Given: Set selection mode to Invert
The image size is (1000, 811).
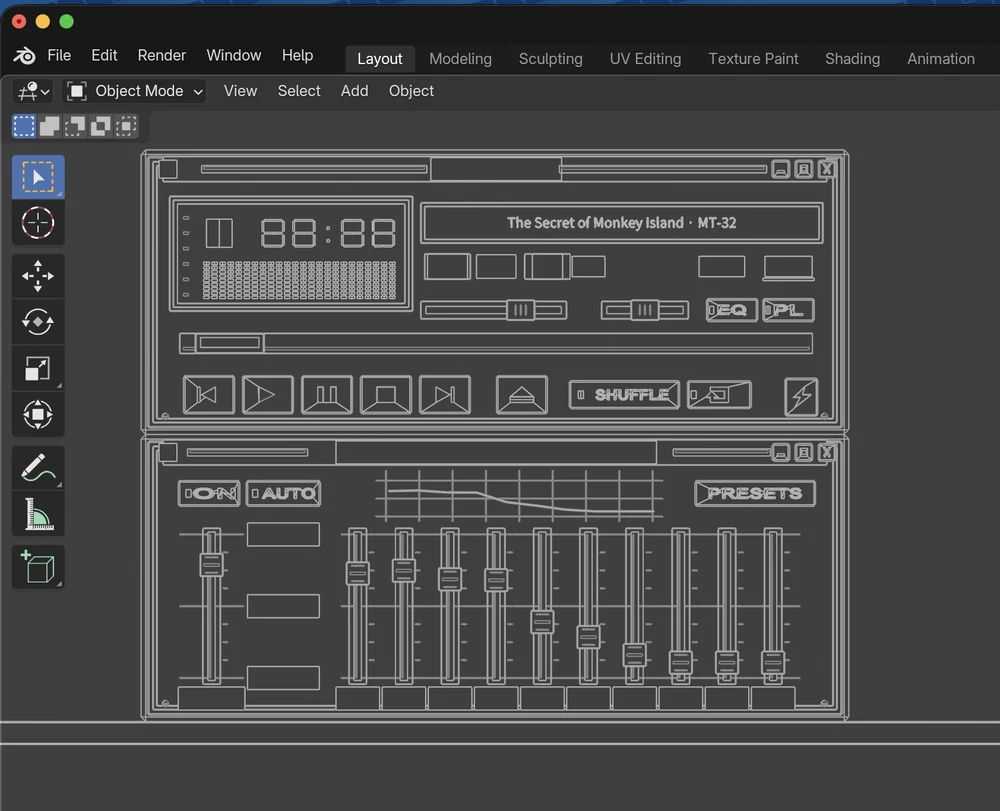Looking at the screenshot, I should (x=100, y=126).
